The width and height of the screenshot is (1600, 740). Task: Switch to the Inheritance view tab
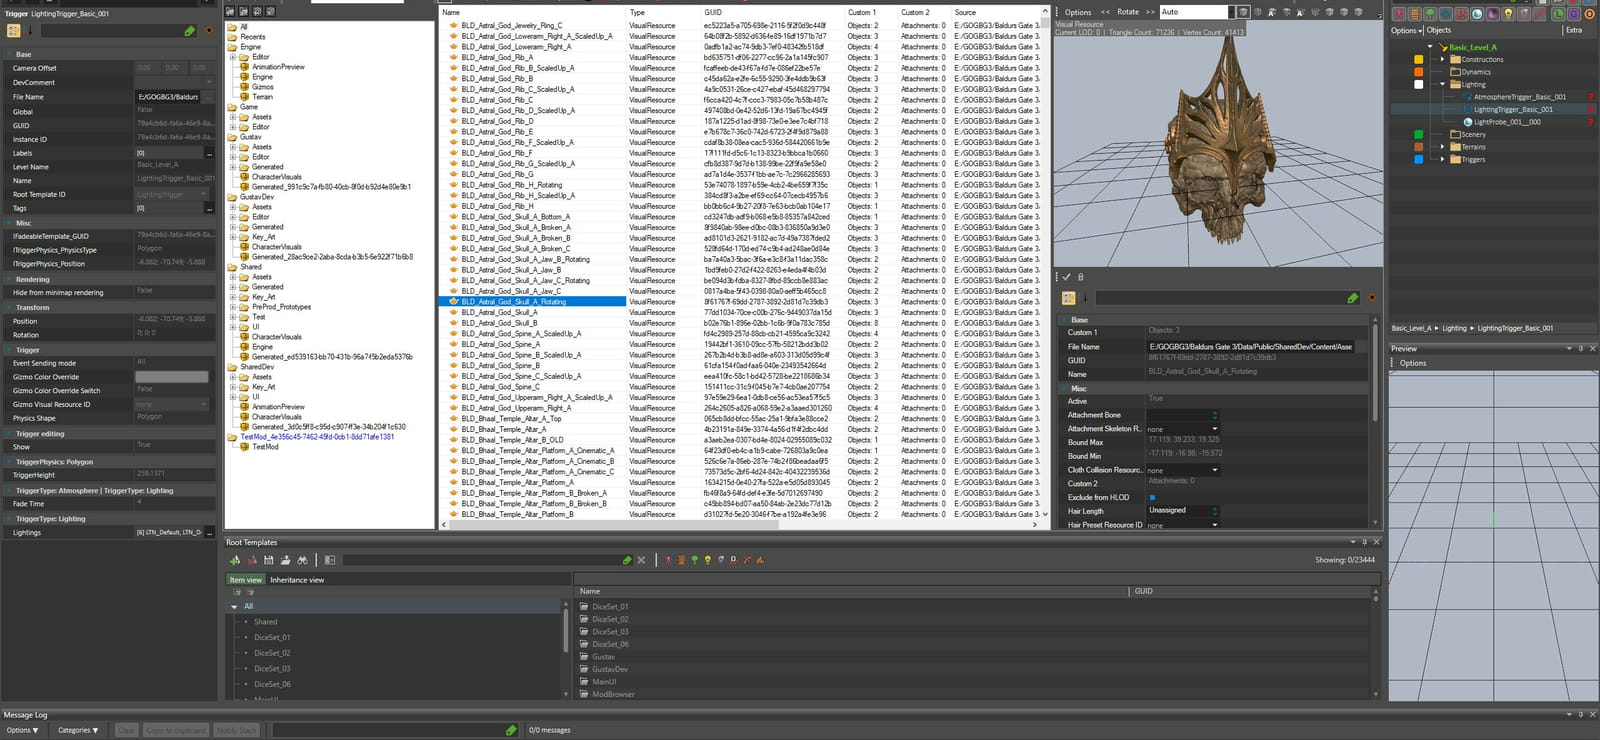click(x=297, y=580)
